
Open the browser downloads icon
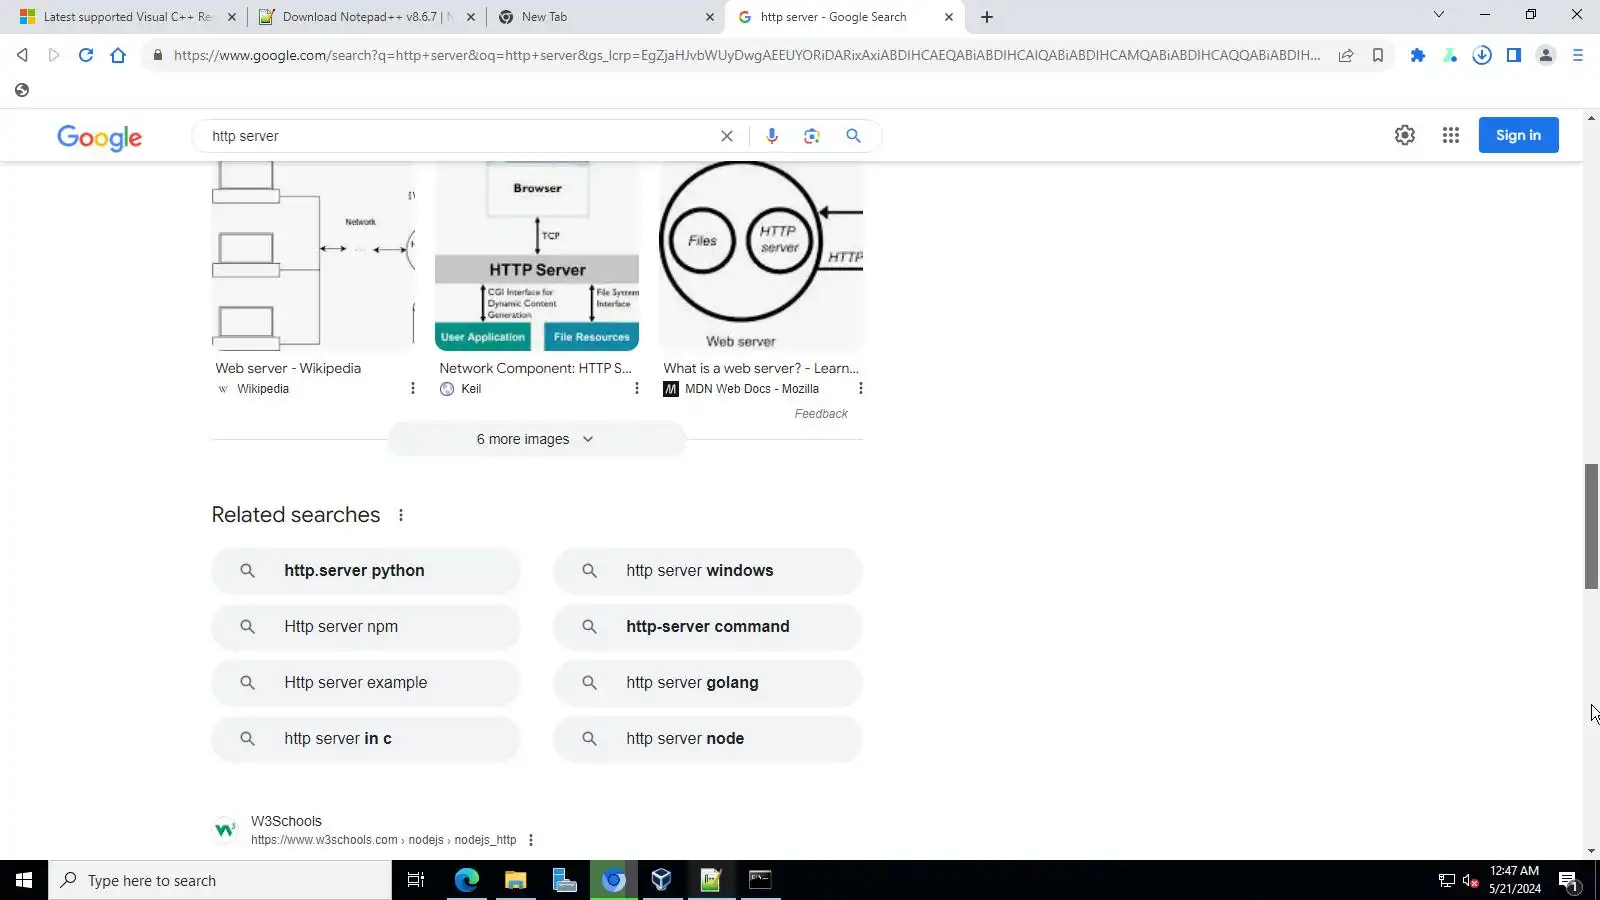1482,55
